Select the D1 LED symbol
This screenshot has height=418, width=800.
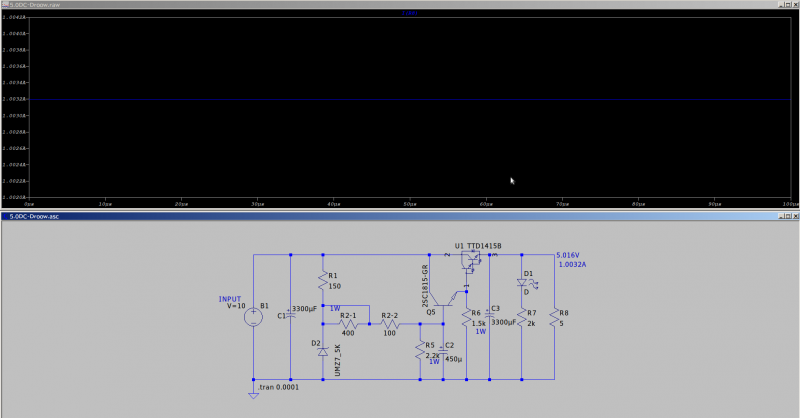[x=522, y=282]
